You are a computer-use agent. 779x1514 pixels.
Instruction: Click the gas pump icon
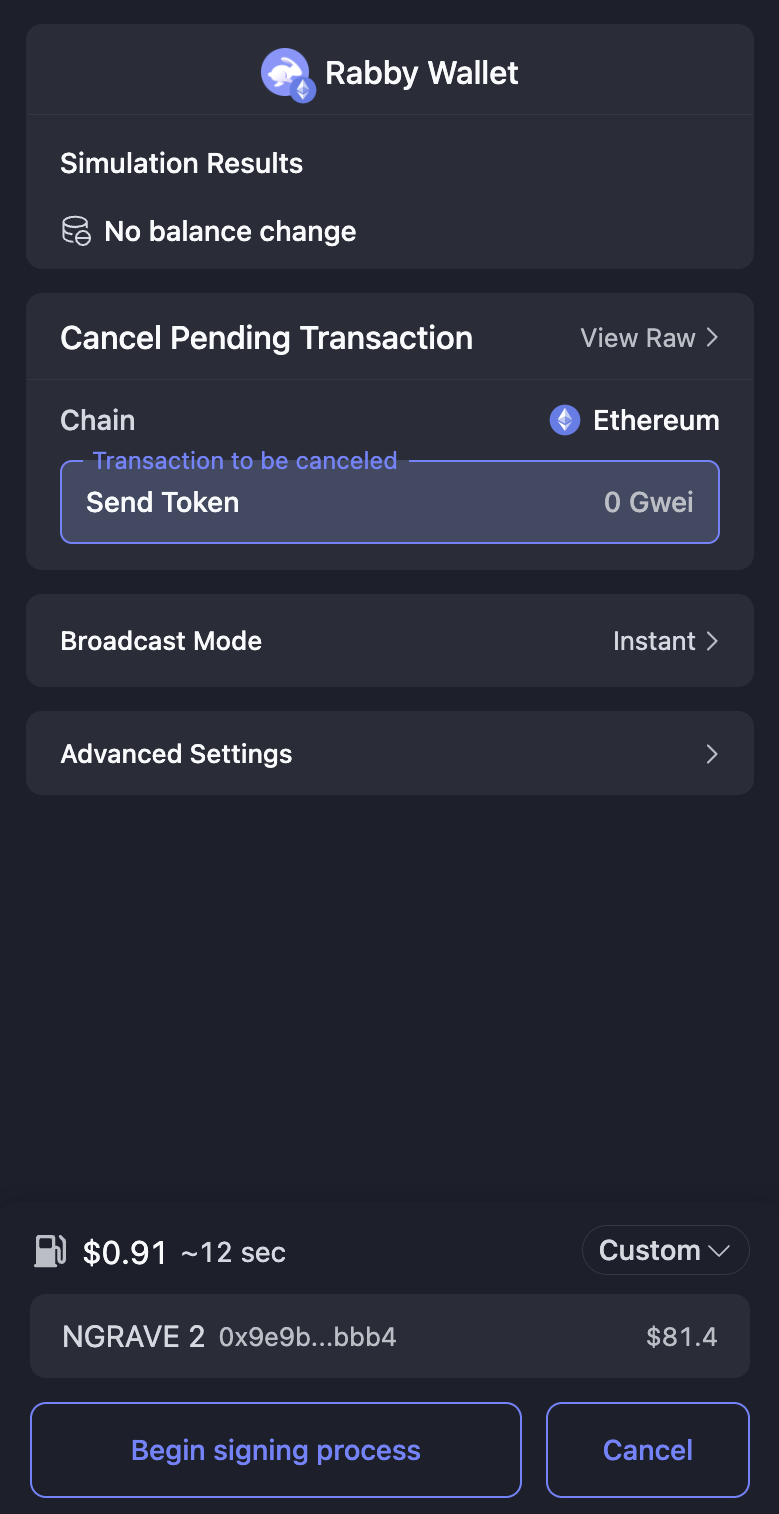click(50, 1251)
